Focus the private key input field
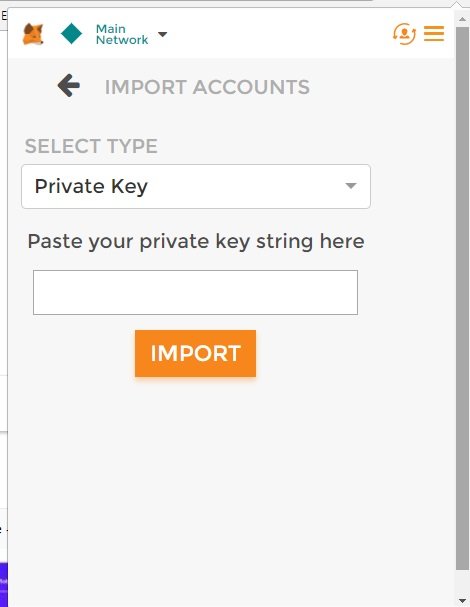 point(196,292)
